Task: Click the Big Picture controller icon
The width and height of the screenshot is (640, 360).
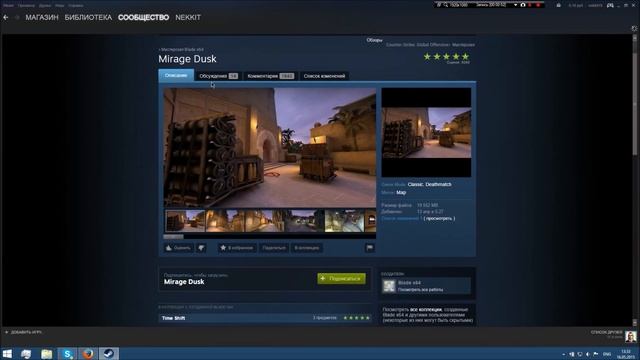Action: [x=610, y=5]
